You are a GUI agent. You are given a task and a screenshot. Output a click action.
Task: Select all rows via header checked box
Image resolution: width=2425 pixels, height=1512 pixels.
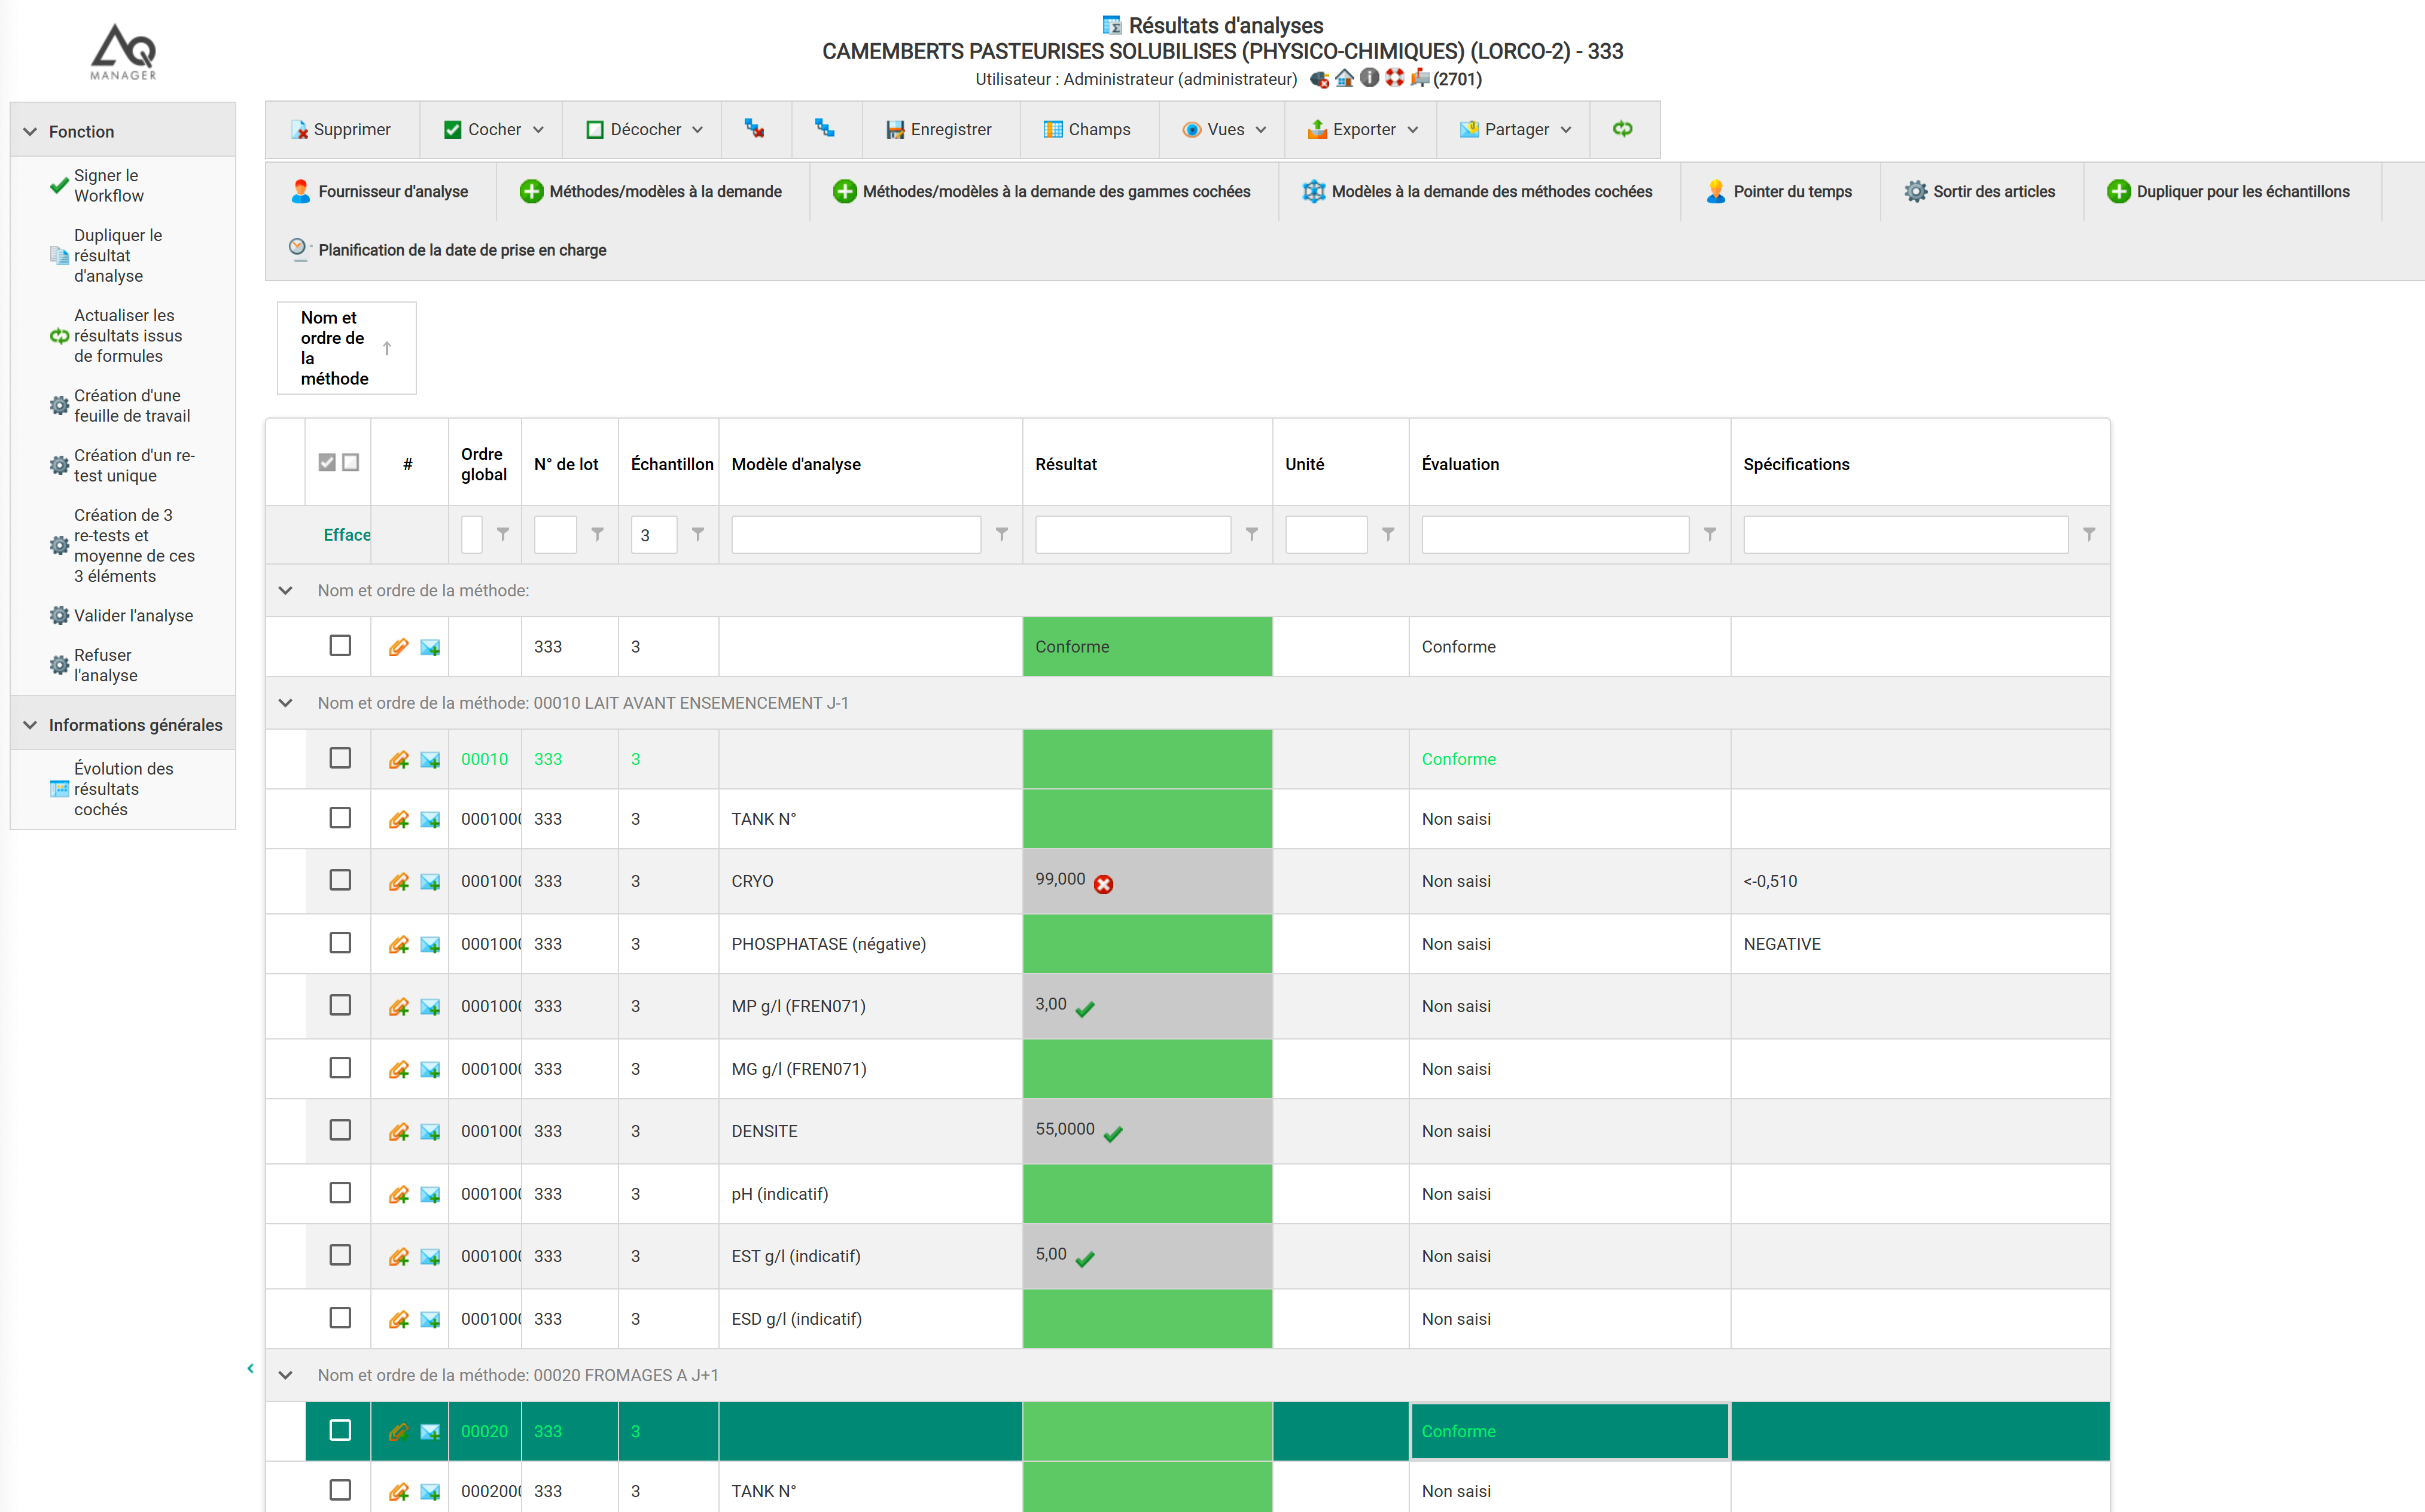pyautogui.click(x=327, y=463)
